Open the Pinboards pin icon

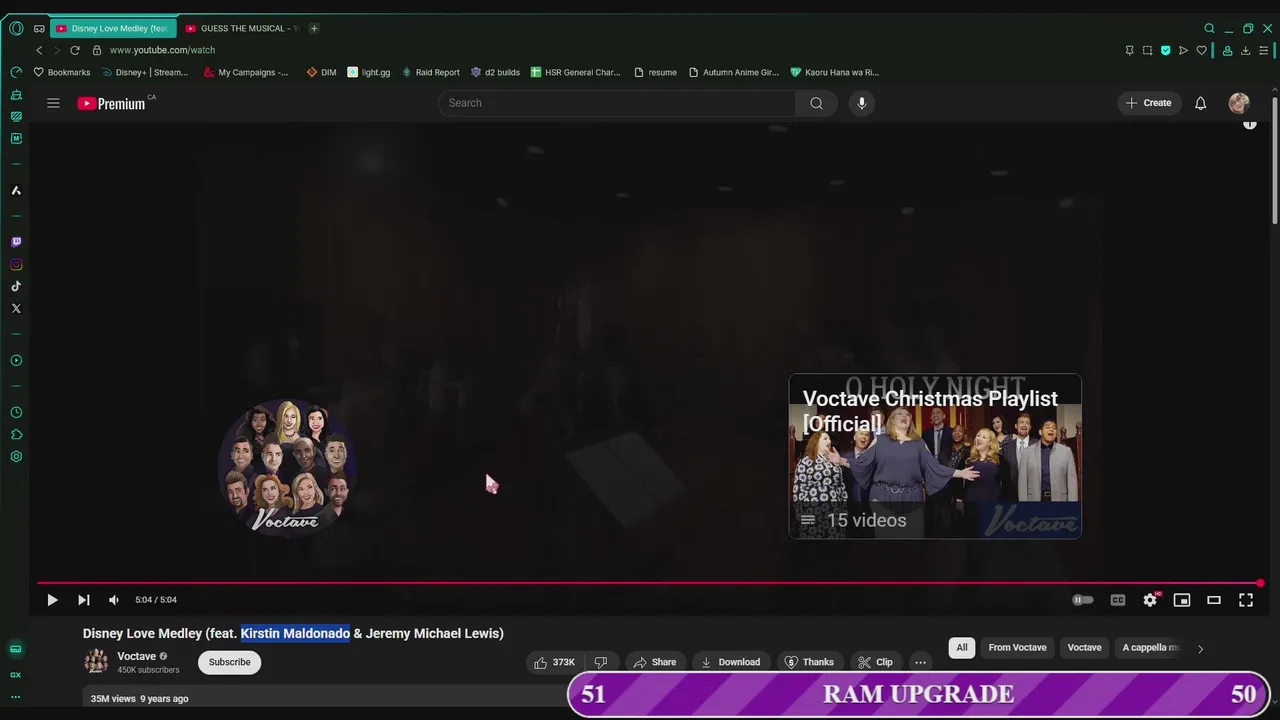(x=1129, y=50)
